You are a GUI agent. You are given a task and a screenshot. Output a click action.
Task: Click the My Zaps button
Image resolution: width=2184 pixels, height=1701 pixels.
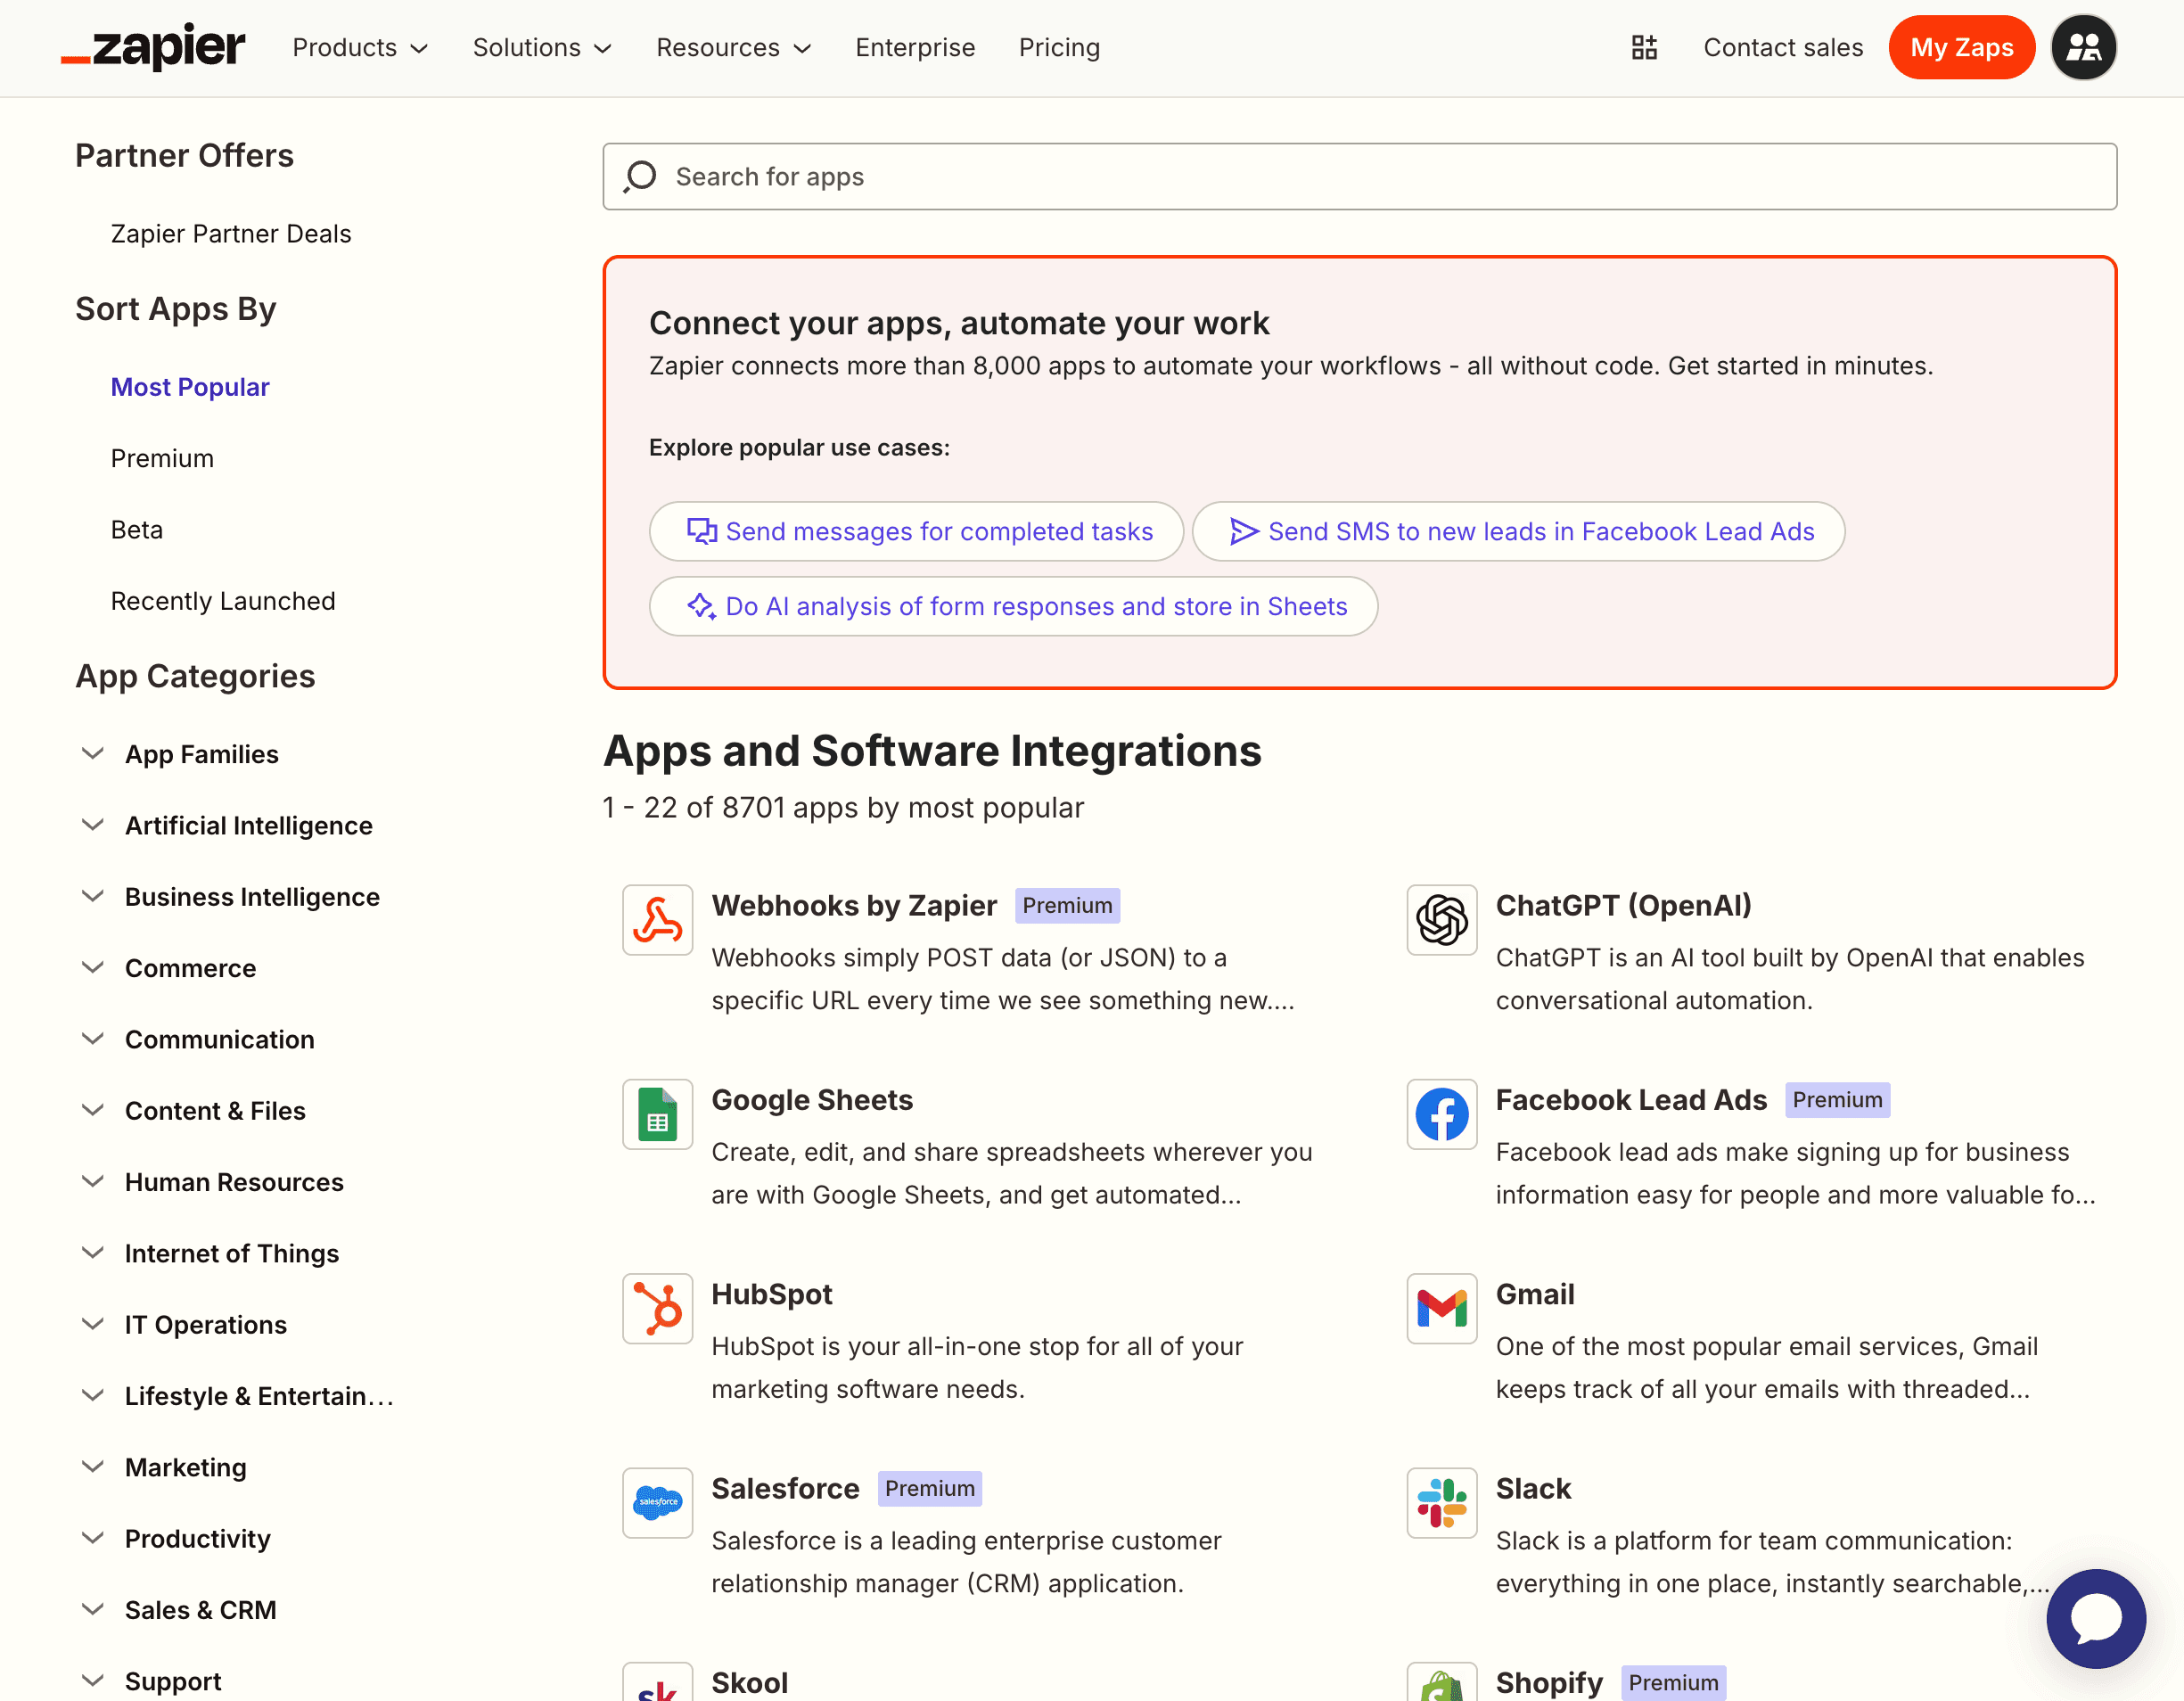point(1961,47)
